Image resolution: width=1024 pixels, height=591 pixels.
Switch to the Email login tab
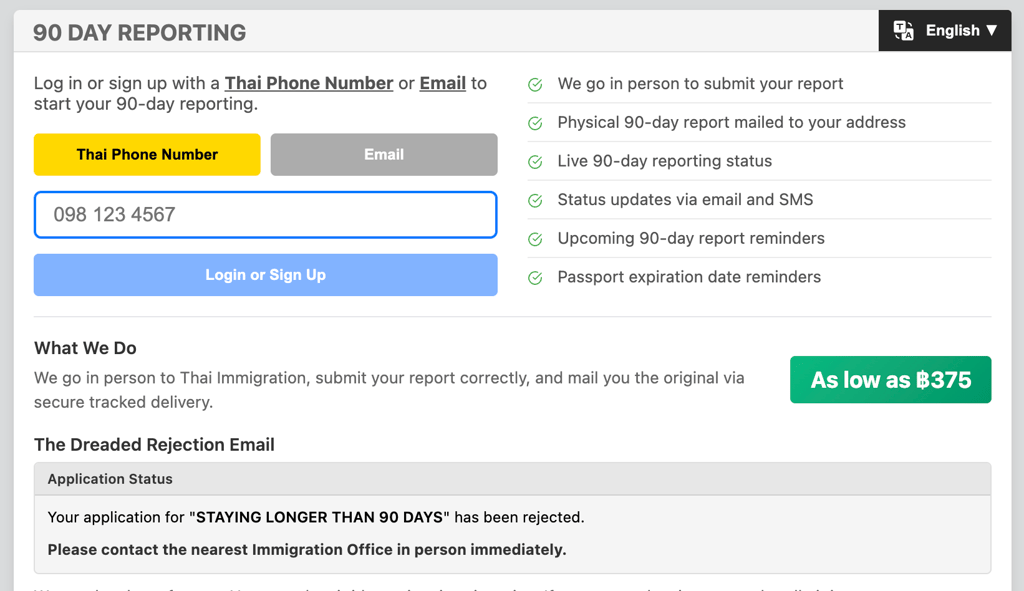click(384, 155)
